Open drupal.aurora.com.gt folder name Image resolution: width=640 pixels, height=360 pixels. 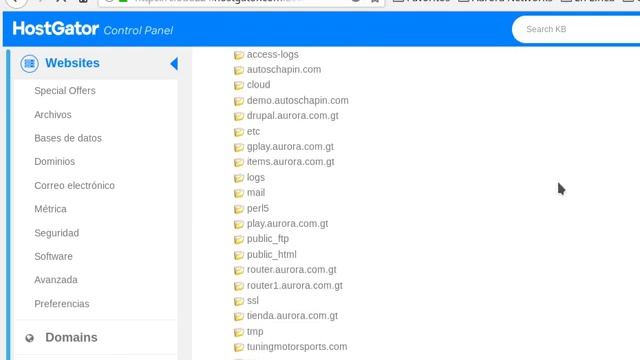[293, 116]
